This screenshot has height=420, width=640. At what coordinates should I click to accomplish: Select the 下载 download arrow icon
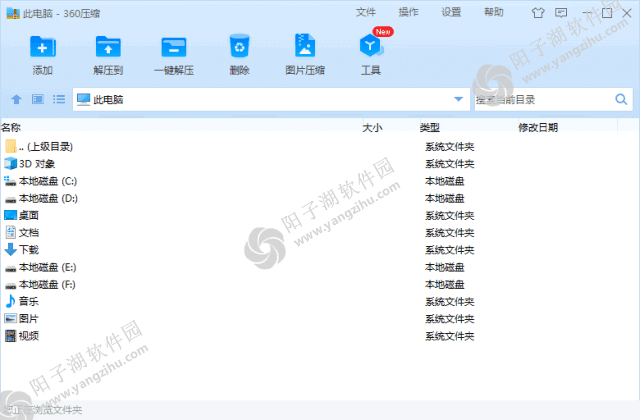click(10, 249)
